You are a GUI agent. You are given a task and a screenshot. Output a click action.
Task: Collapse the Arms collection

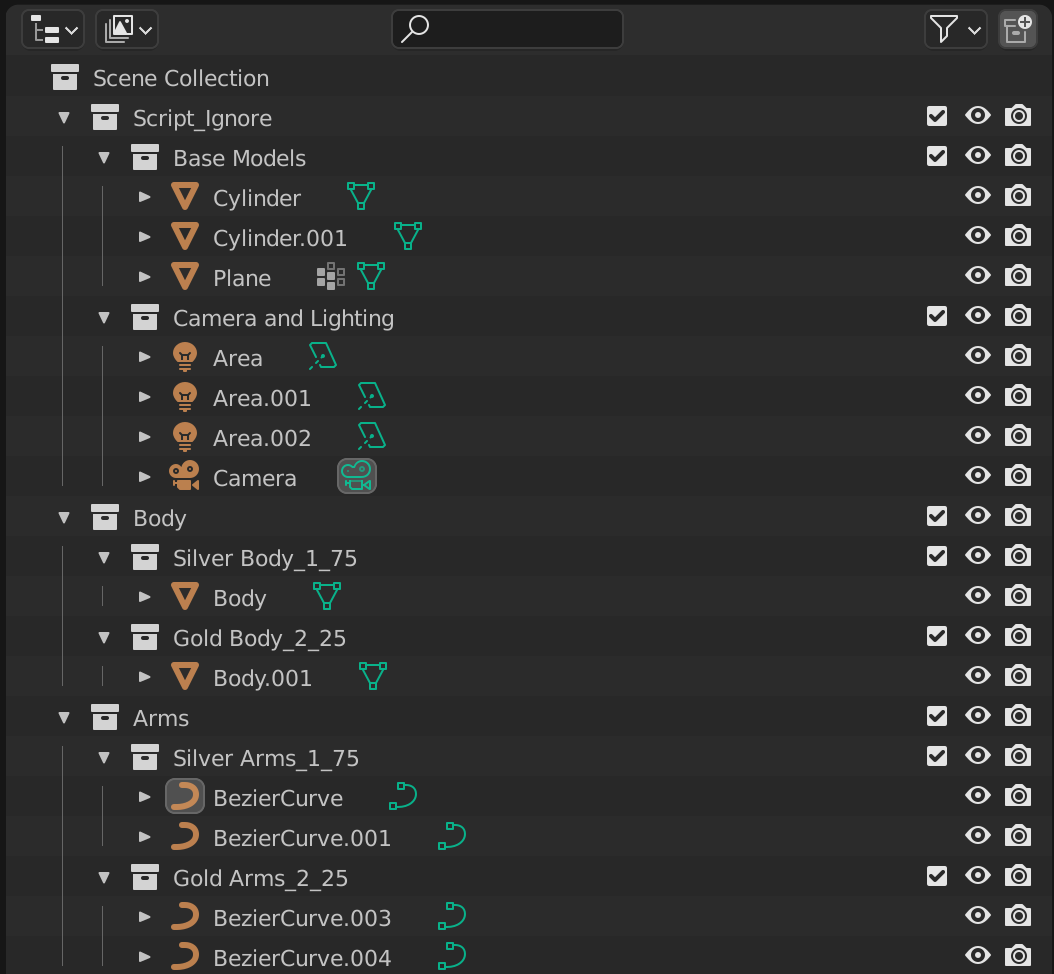pos(65,718)
